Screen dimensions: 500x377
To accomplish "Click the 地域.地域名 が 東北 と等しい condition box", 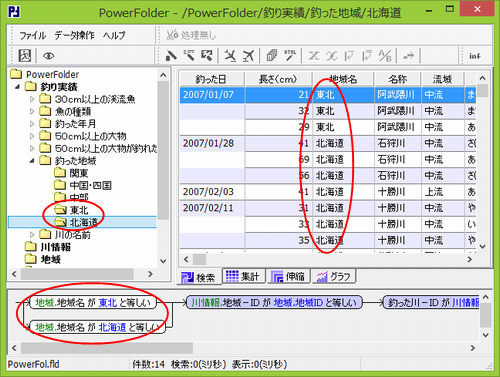I will 93,303.
